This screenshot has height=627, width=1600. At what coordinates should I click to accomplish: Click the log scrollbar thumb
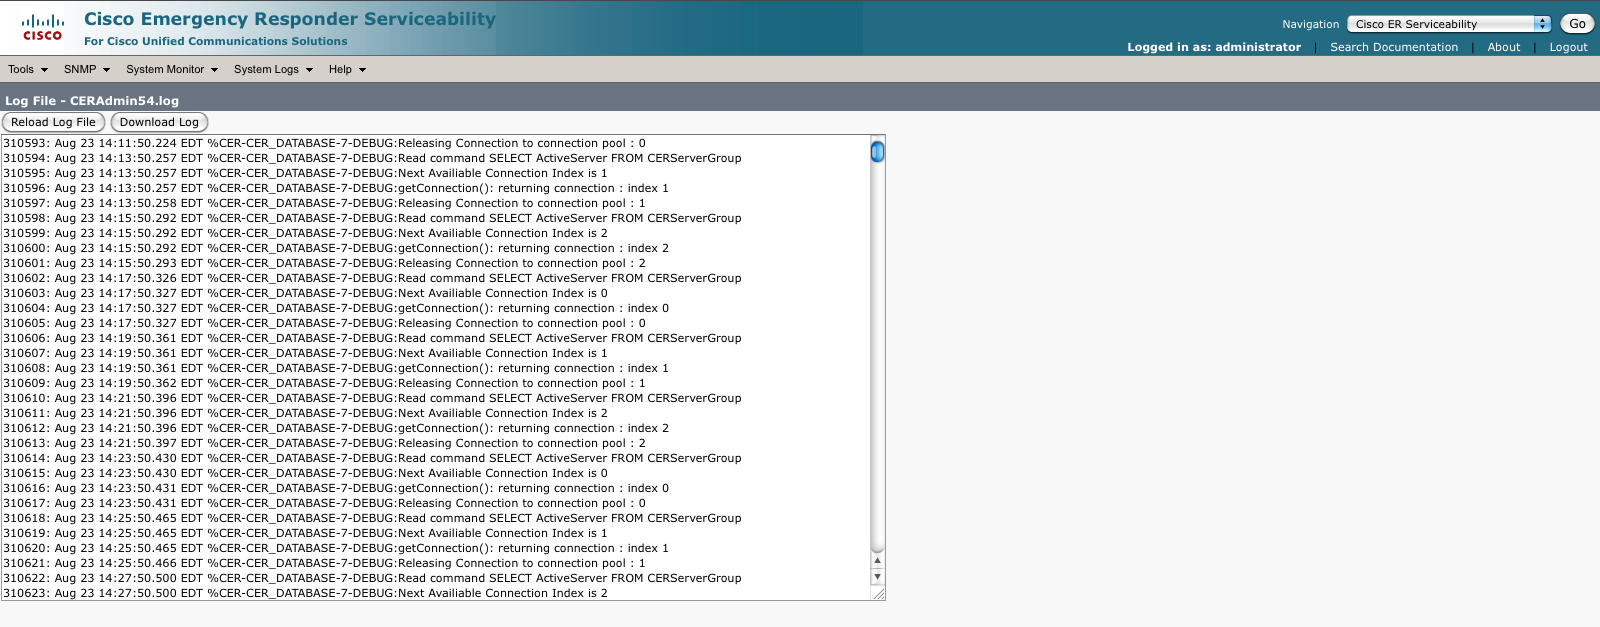point(877,152)
